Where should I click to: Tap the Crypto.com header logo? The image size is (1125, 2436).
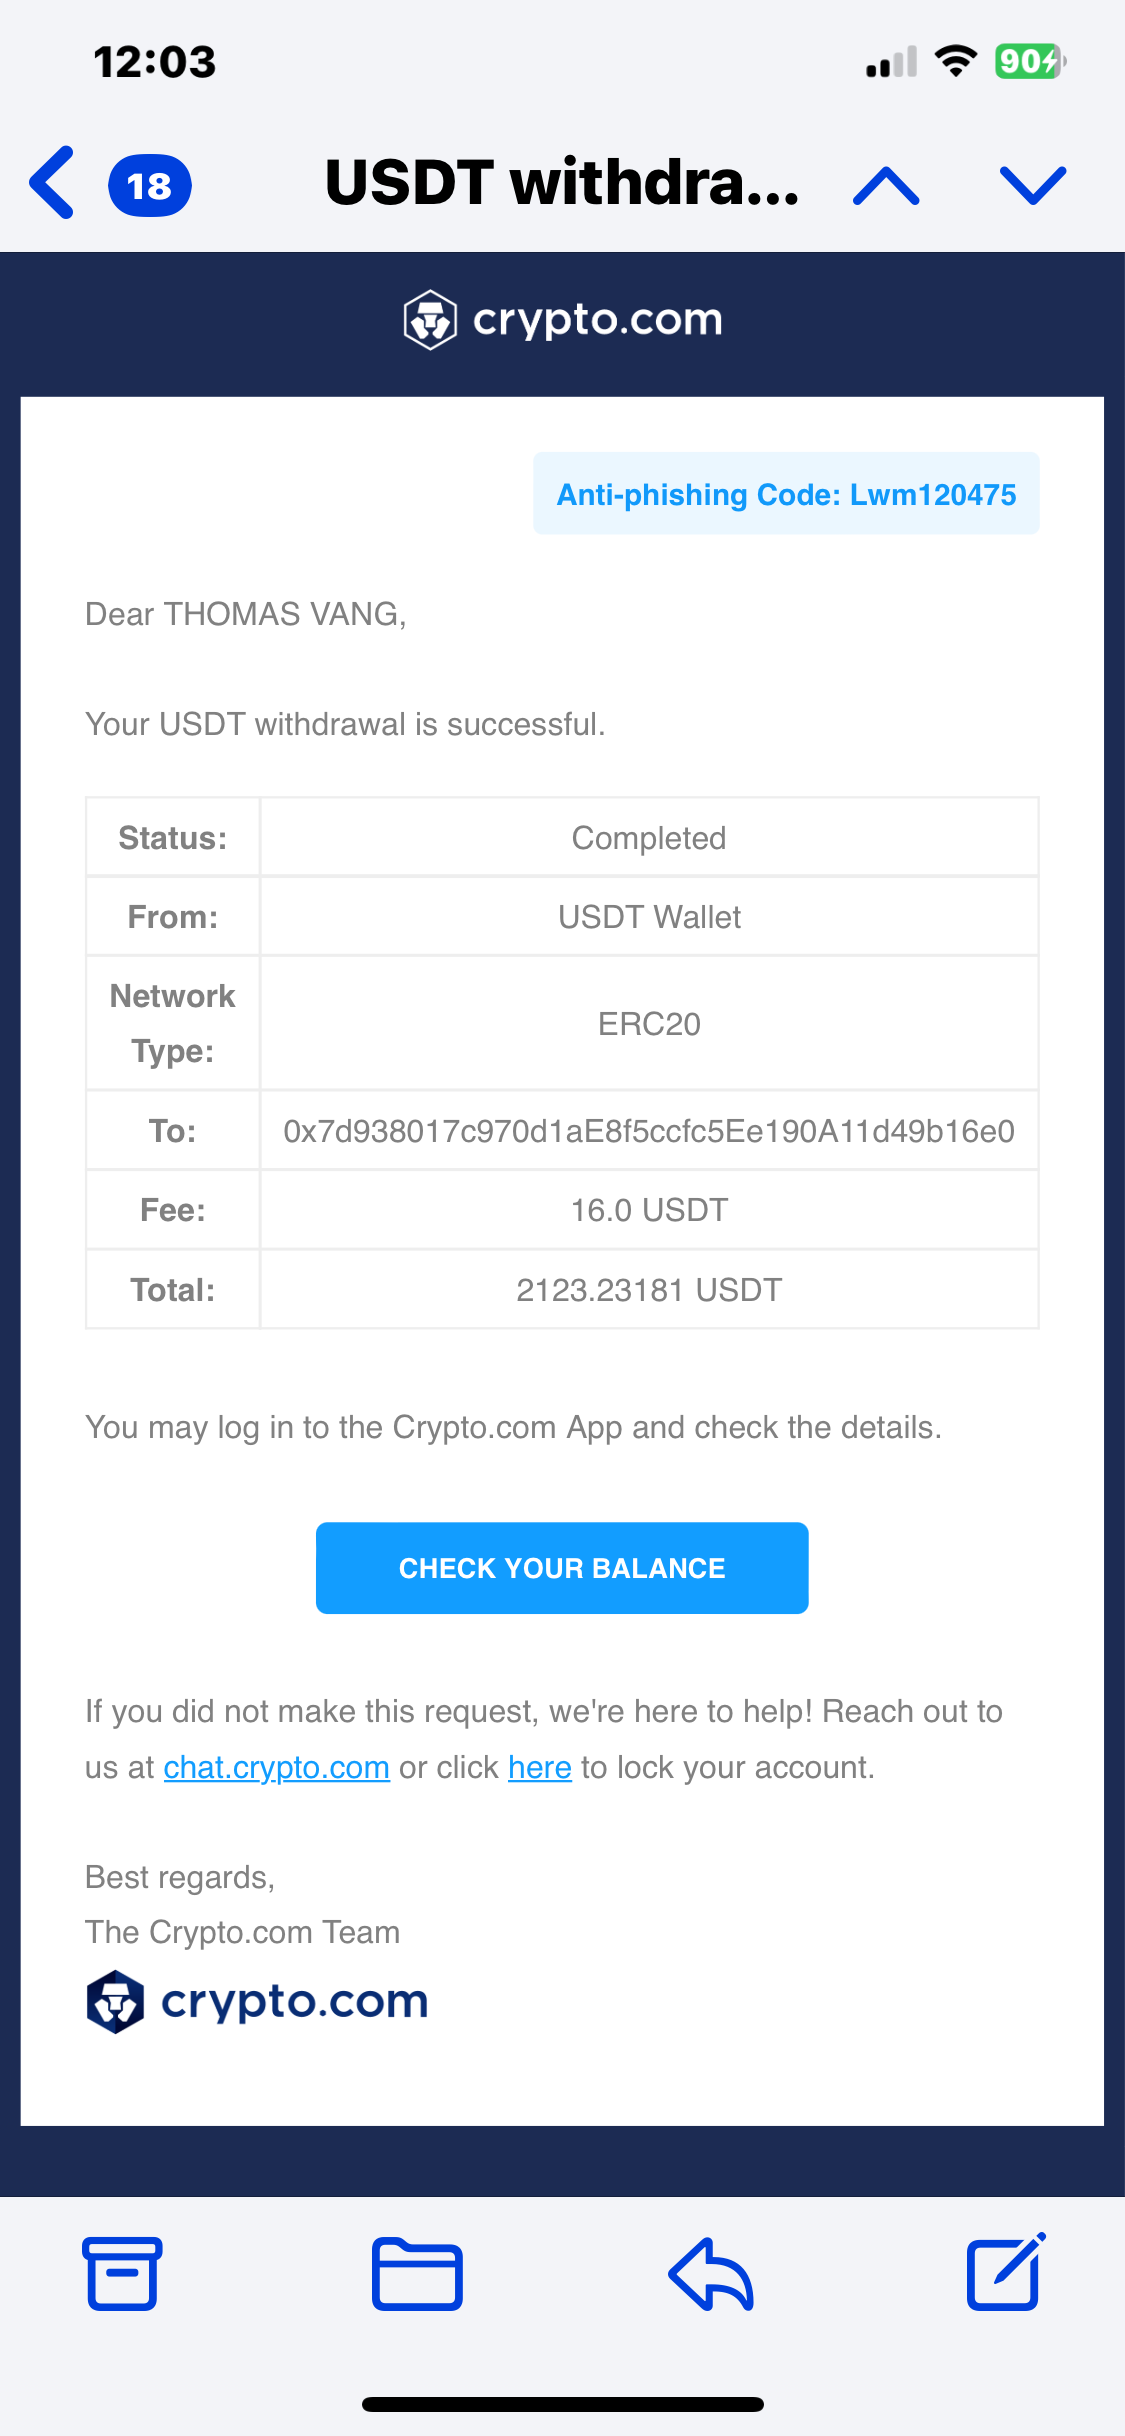coord(562,320)
